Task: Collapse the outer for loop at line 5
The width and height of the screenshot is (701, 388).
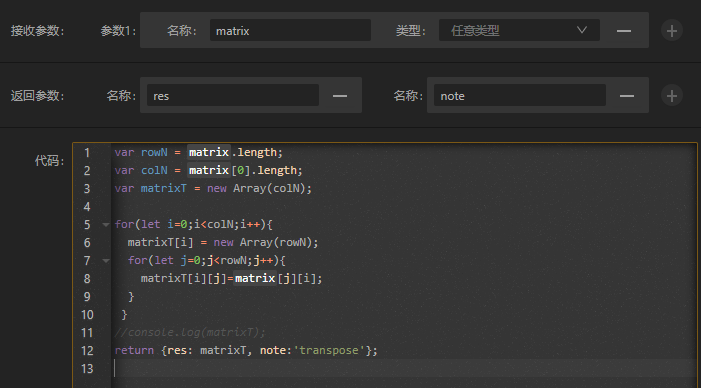Action: click(x=106, y=224)
